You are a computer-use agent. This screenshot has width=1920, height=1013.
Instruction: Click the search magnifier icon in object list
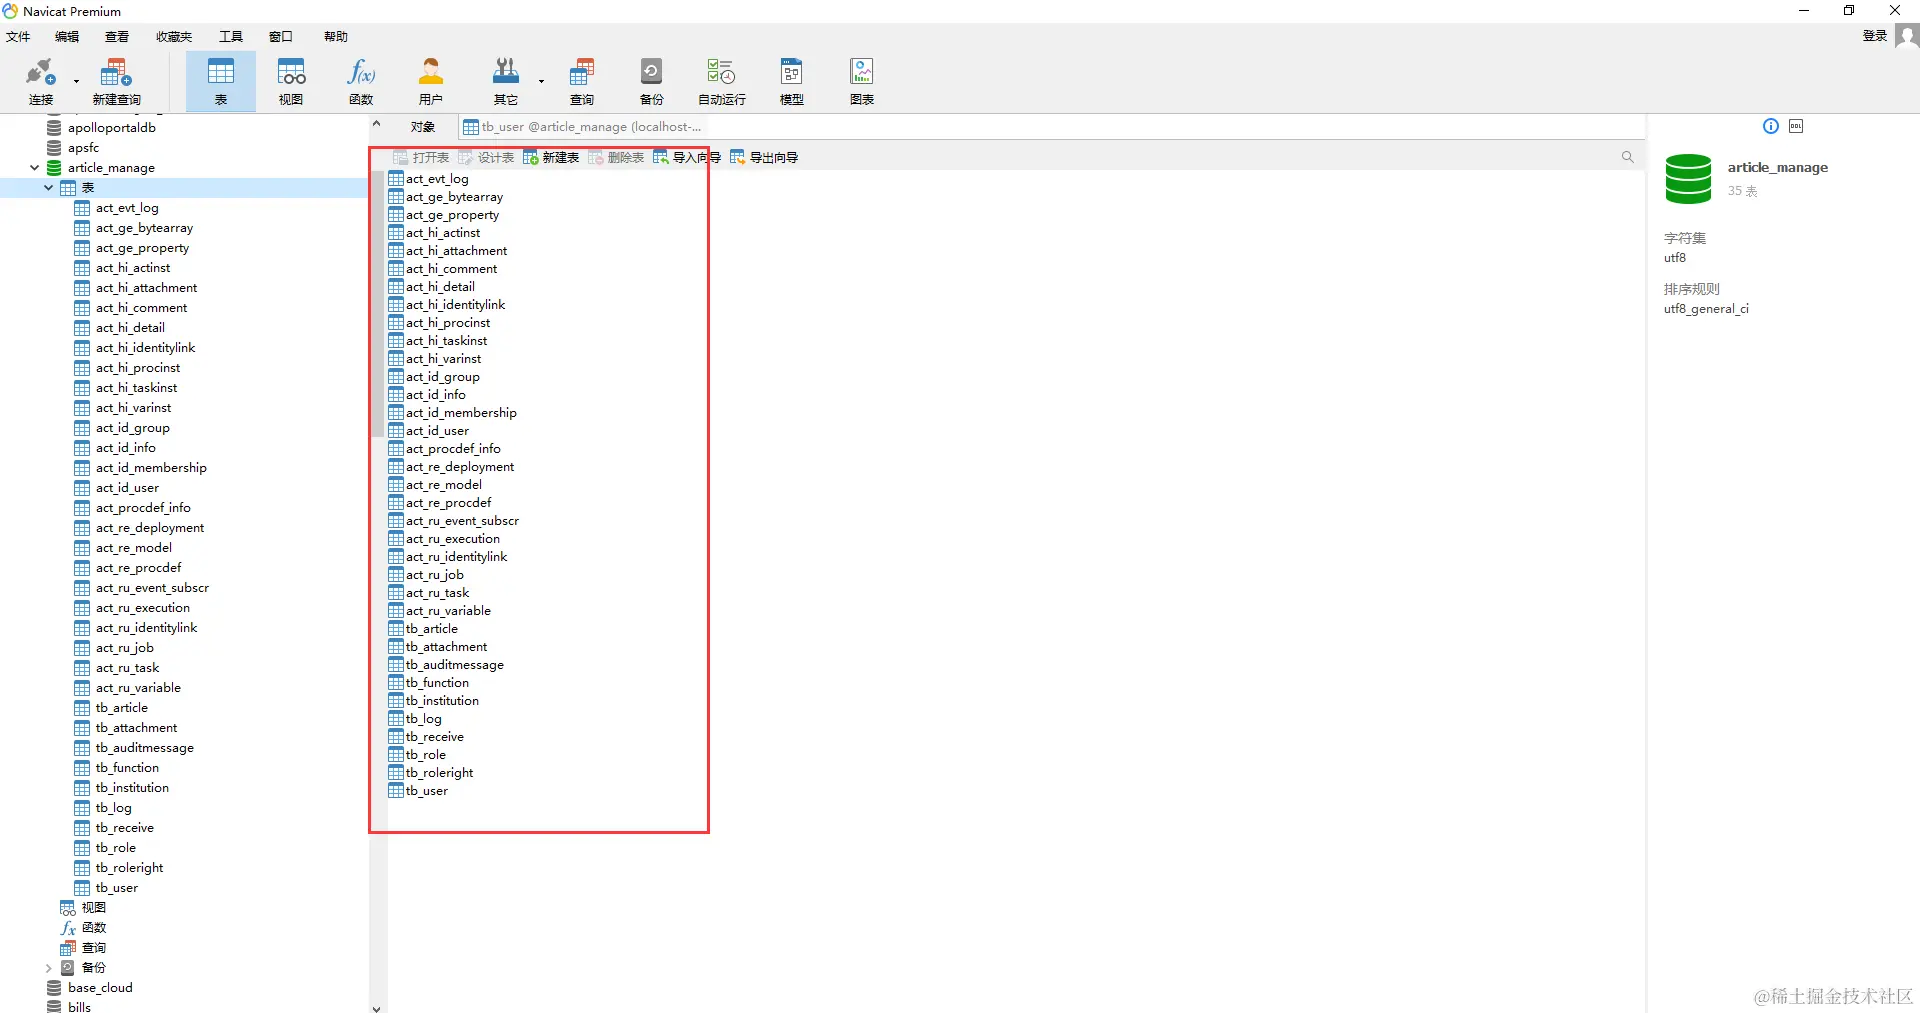pyautogui.click(x=1627, y=157)
